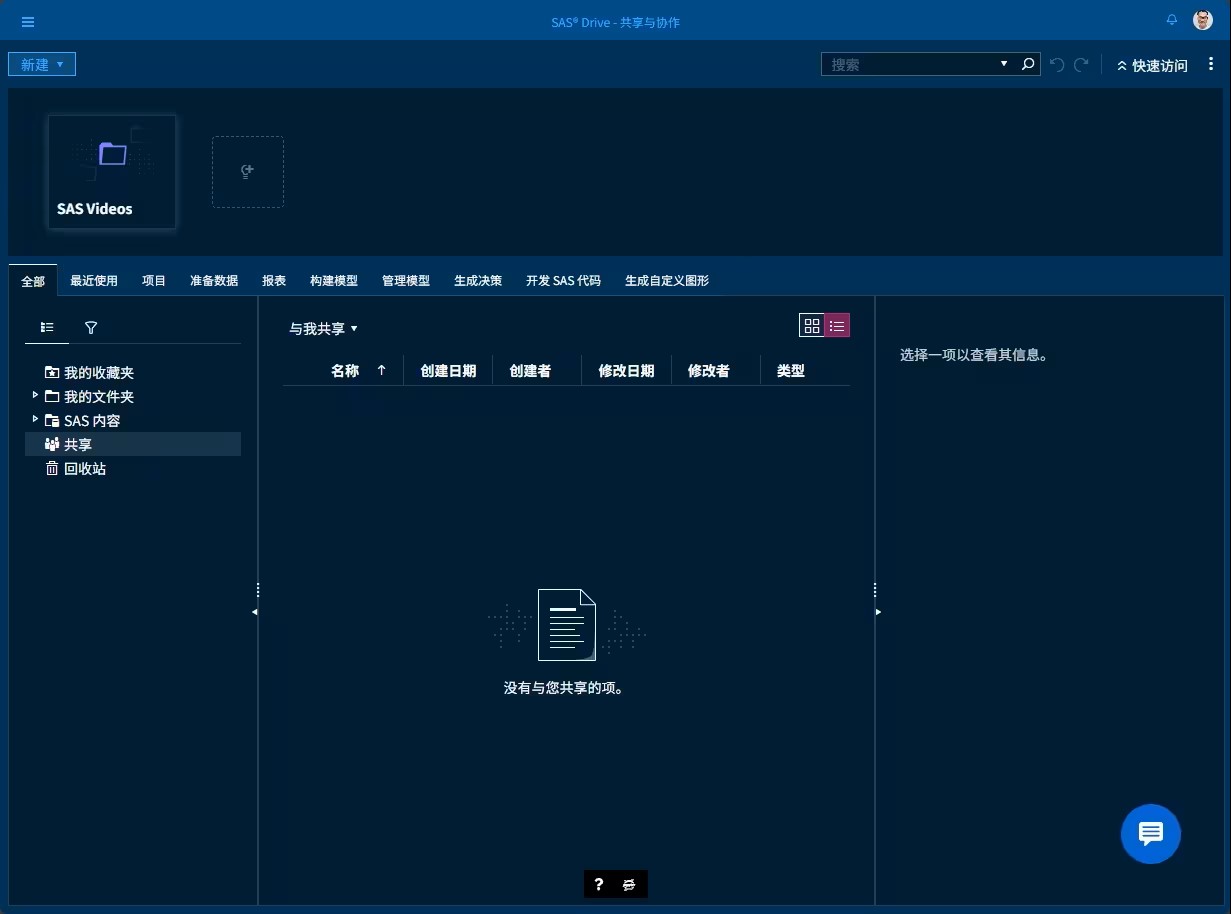
Task: Select the 生成自定义图形 tab
Action: [667, 281]
